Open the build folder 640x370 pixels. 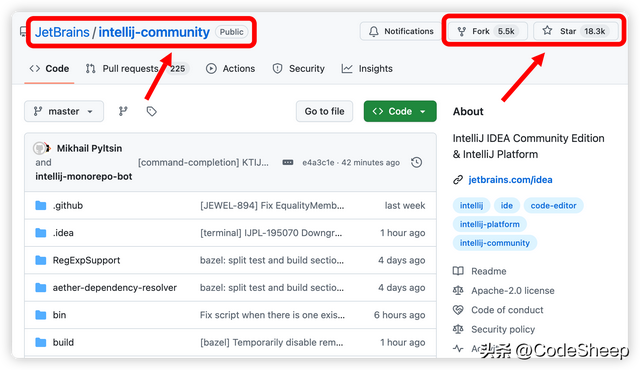tap(63, 342)
